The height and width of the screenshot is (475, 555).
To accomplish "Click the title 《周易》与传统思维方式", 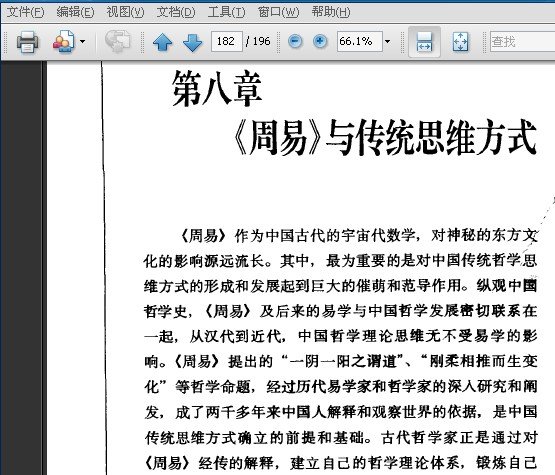I will pyautogui.click(x=385, y=137).
